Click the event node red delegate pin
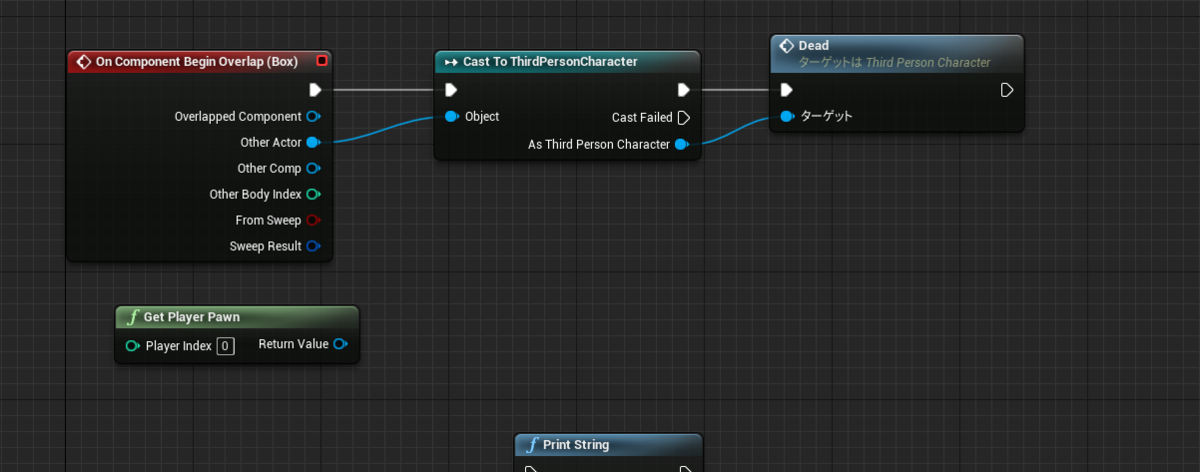 click(321, 61)
